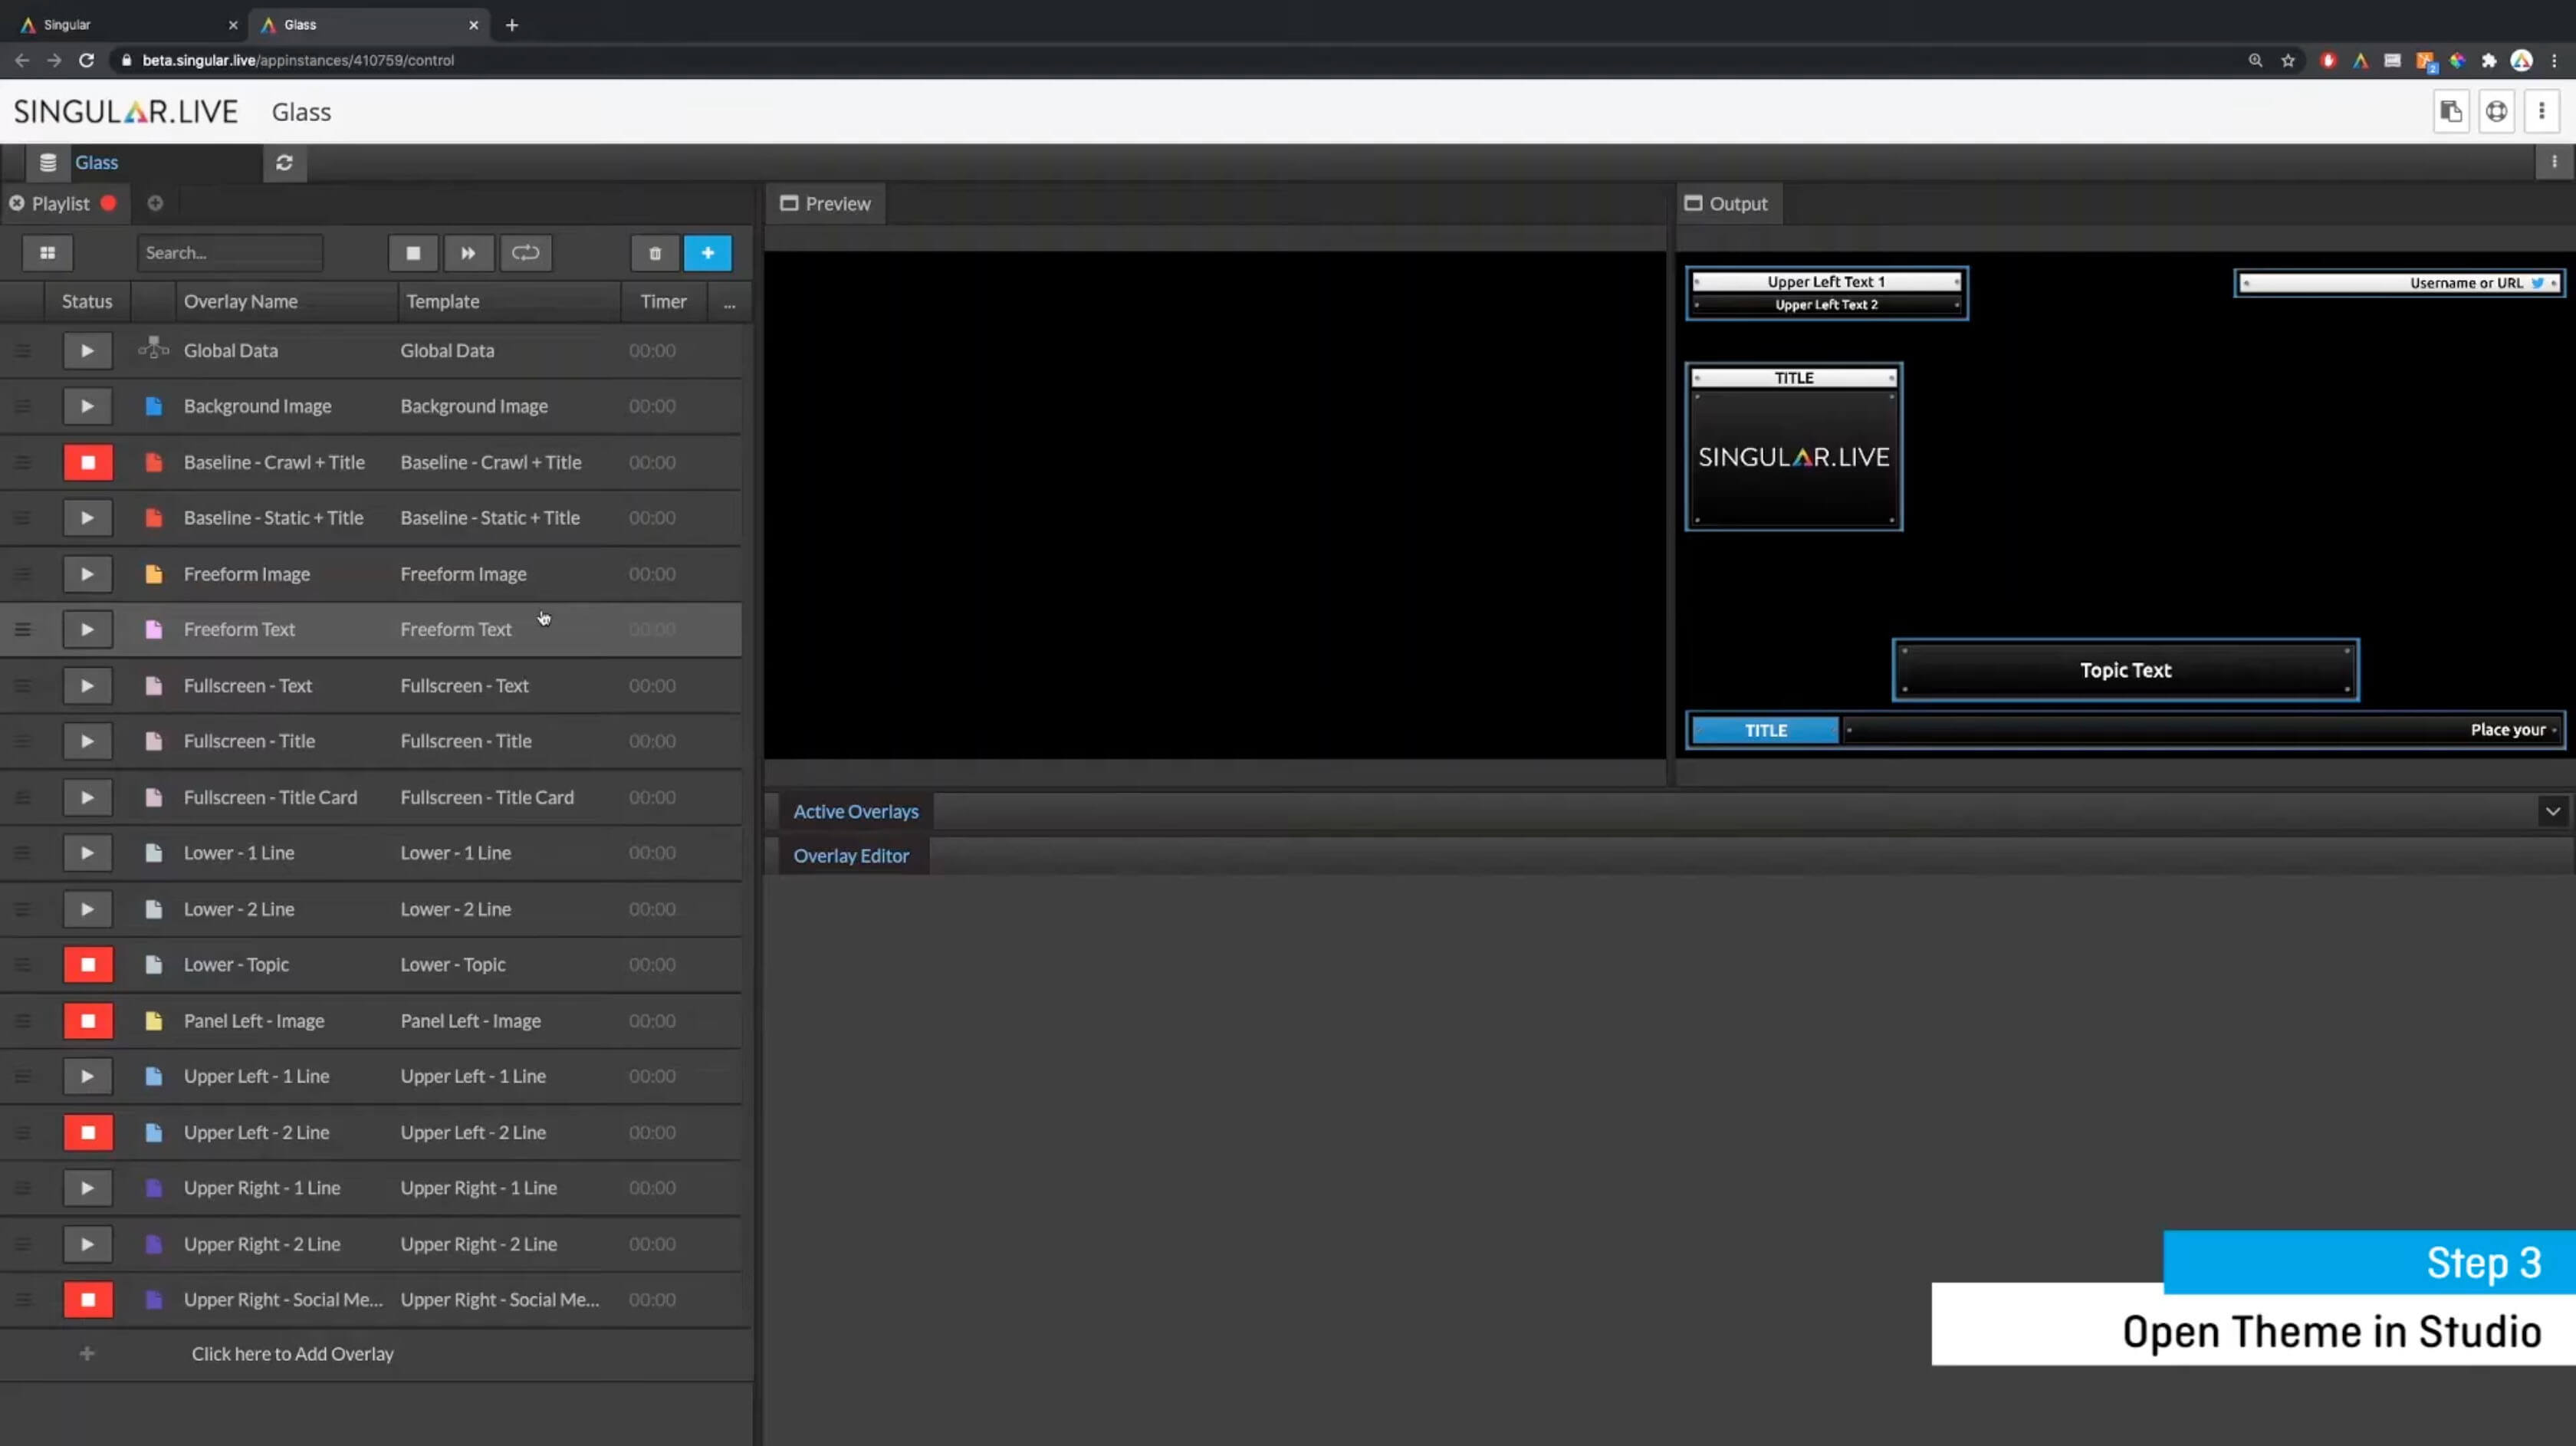Click the blue plus add overlay button
The height and width of the screenshot is (1446, 2576).
click(708, 253)
